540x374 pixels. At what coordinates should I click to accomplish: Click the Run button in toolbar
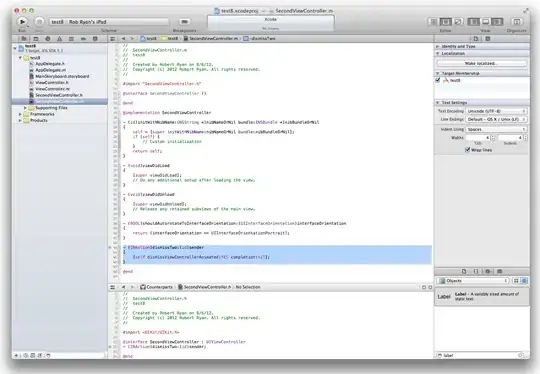22,22
